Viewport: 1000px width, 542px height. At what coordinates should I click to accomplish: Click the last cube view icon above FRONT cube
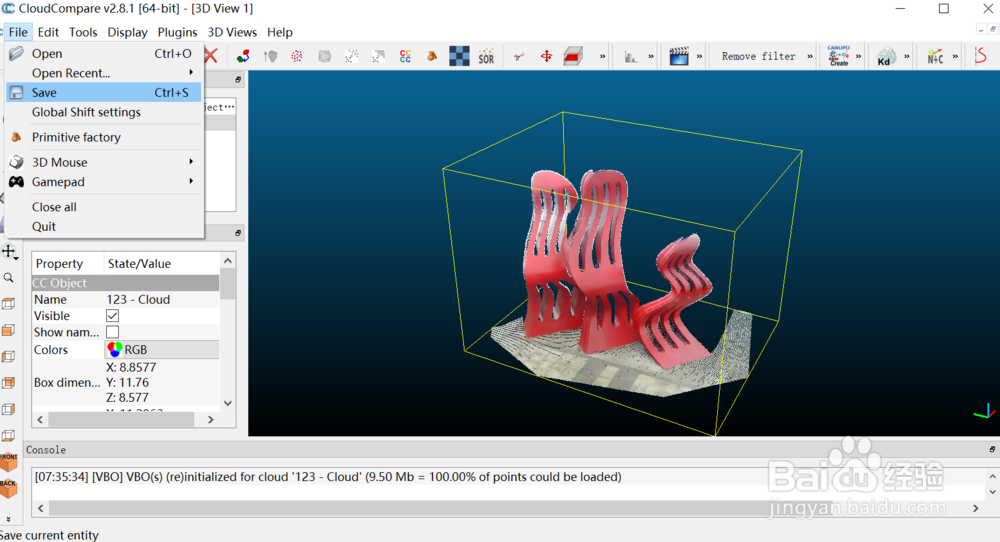coord(8,436)
